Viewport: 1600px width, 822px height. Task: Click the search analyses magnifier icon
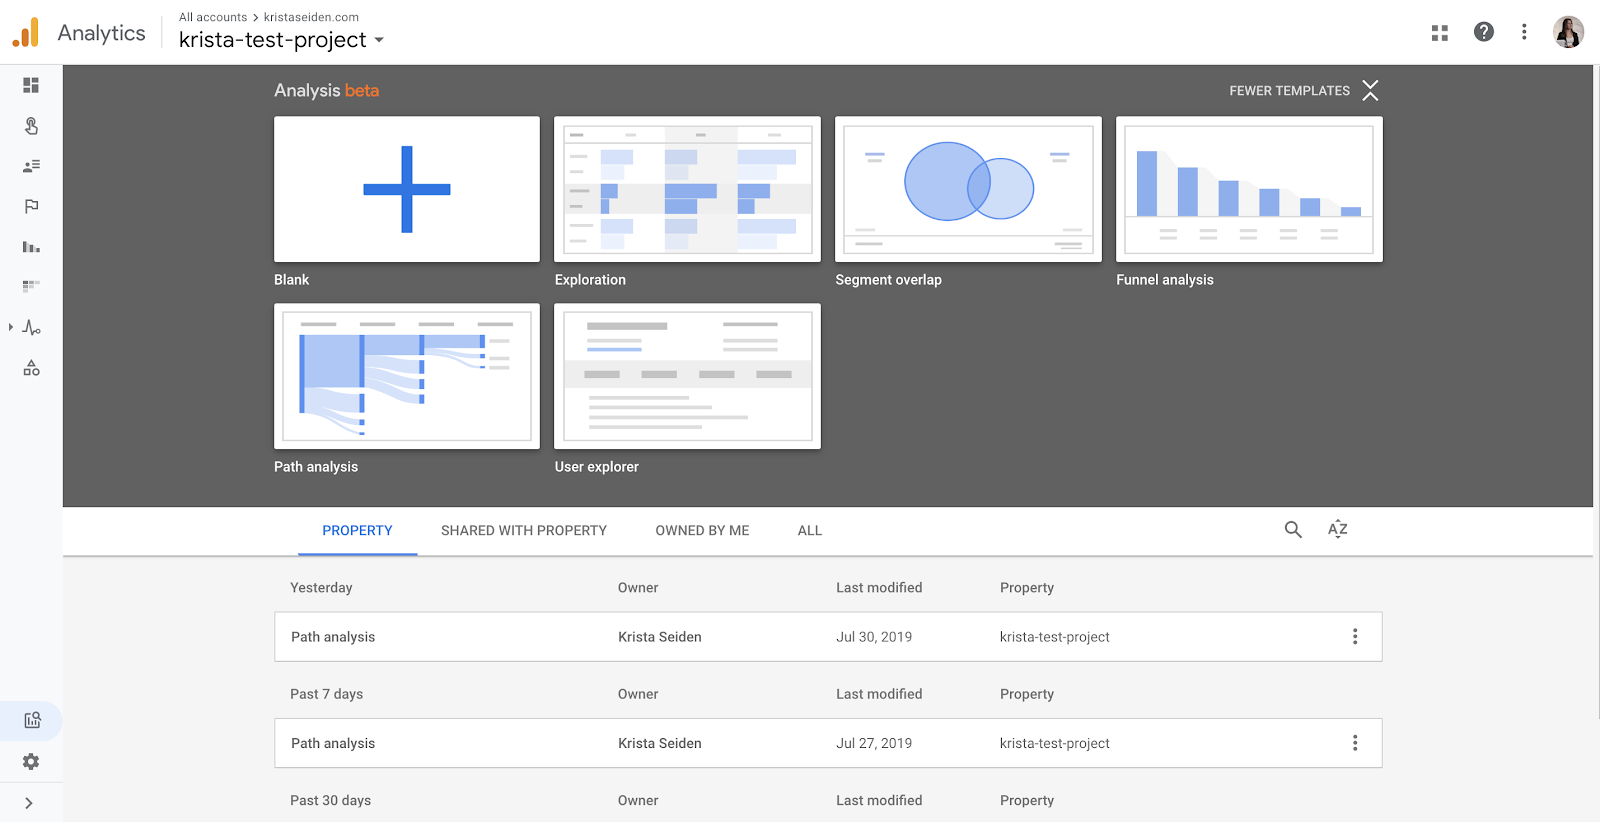click(1293, 530)
